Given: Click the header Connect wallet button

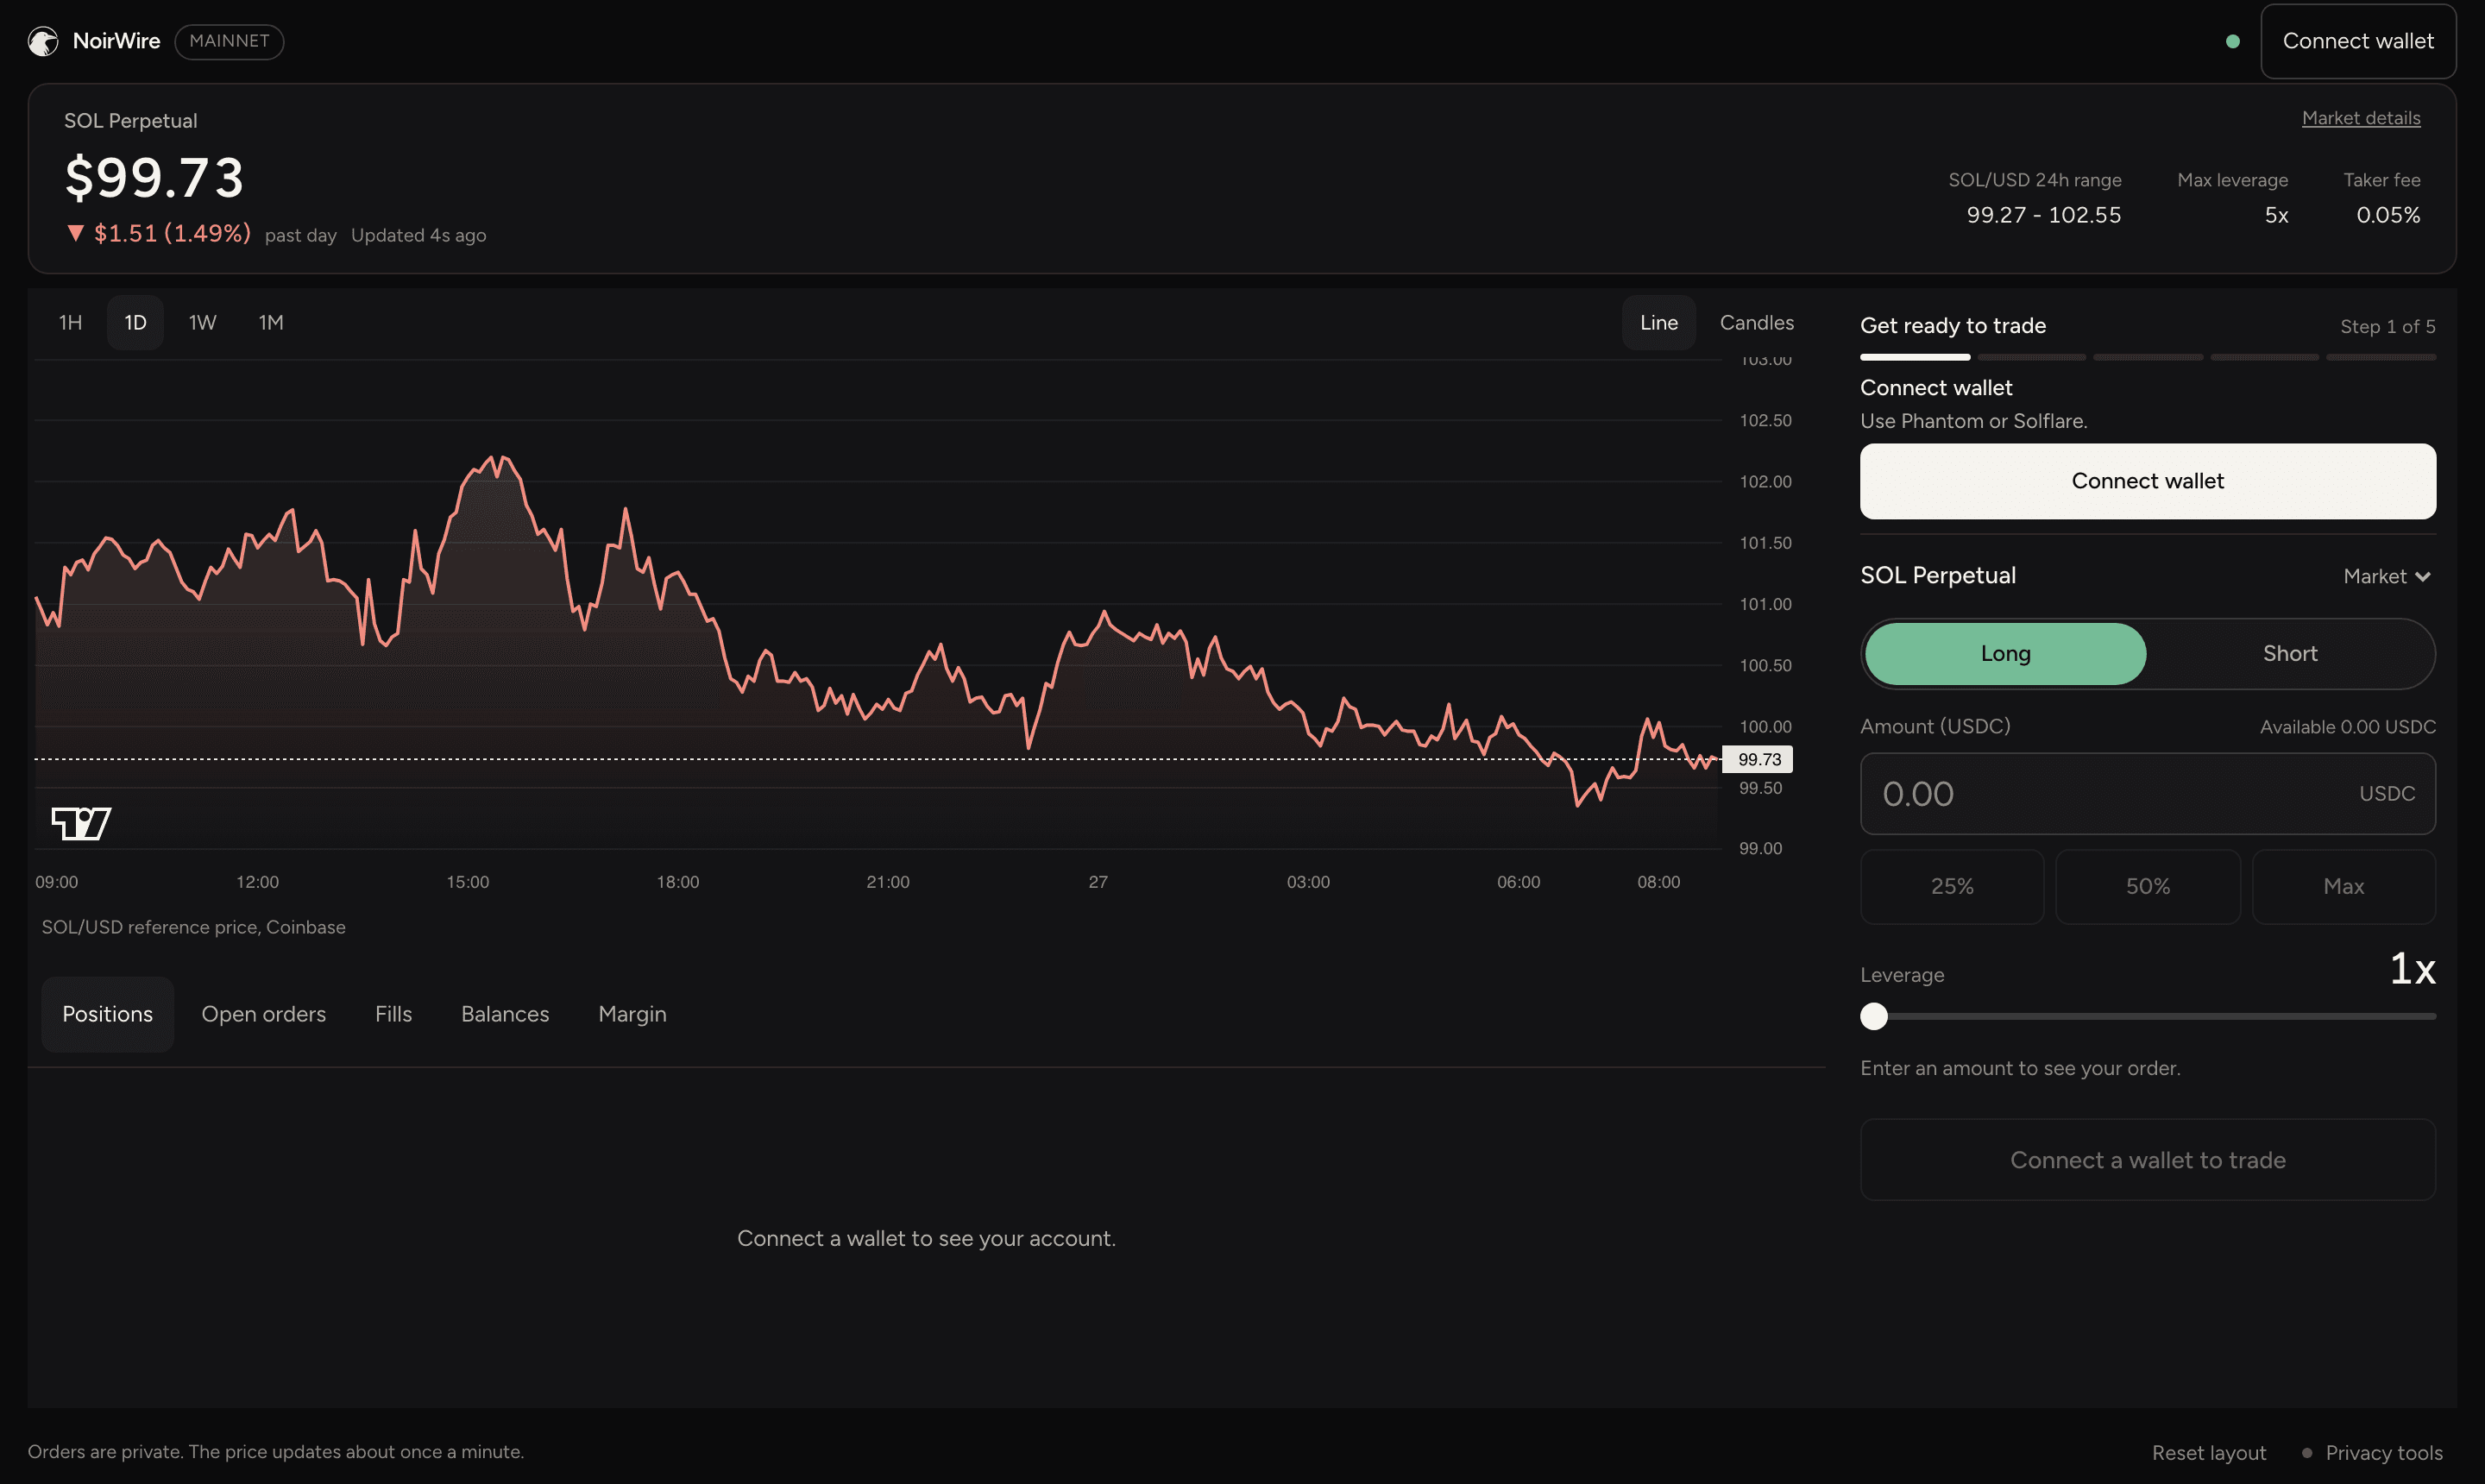Looking at the screenshot, I should 2358,41.
